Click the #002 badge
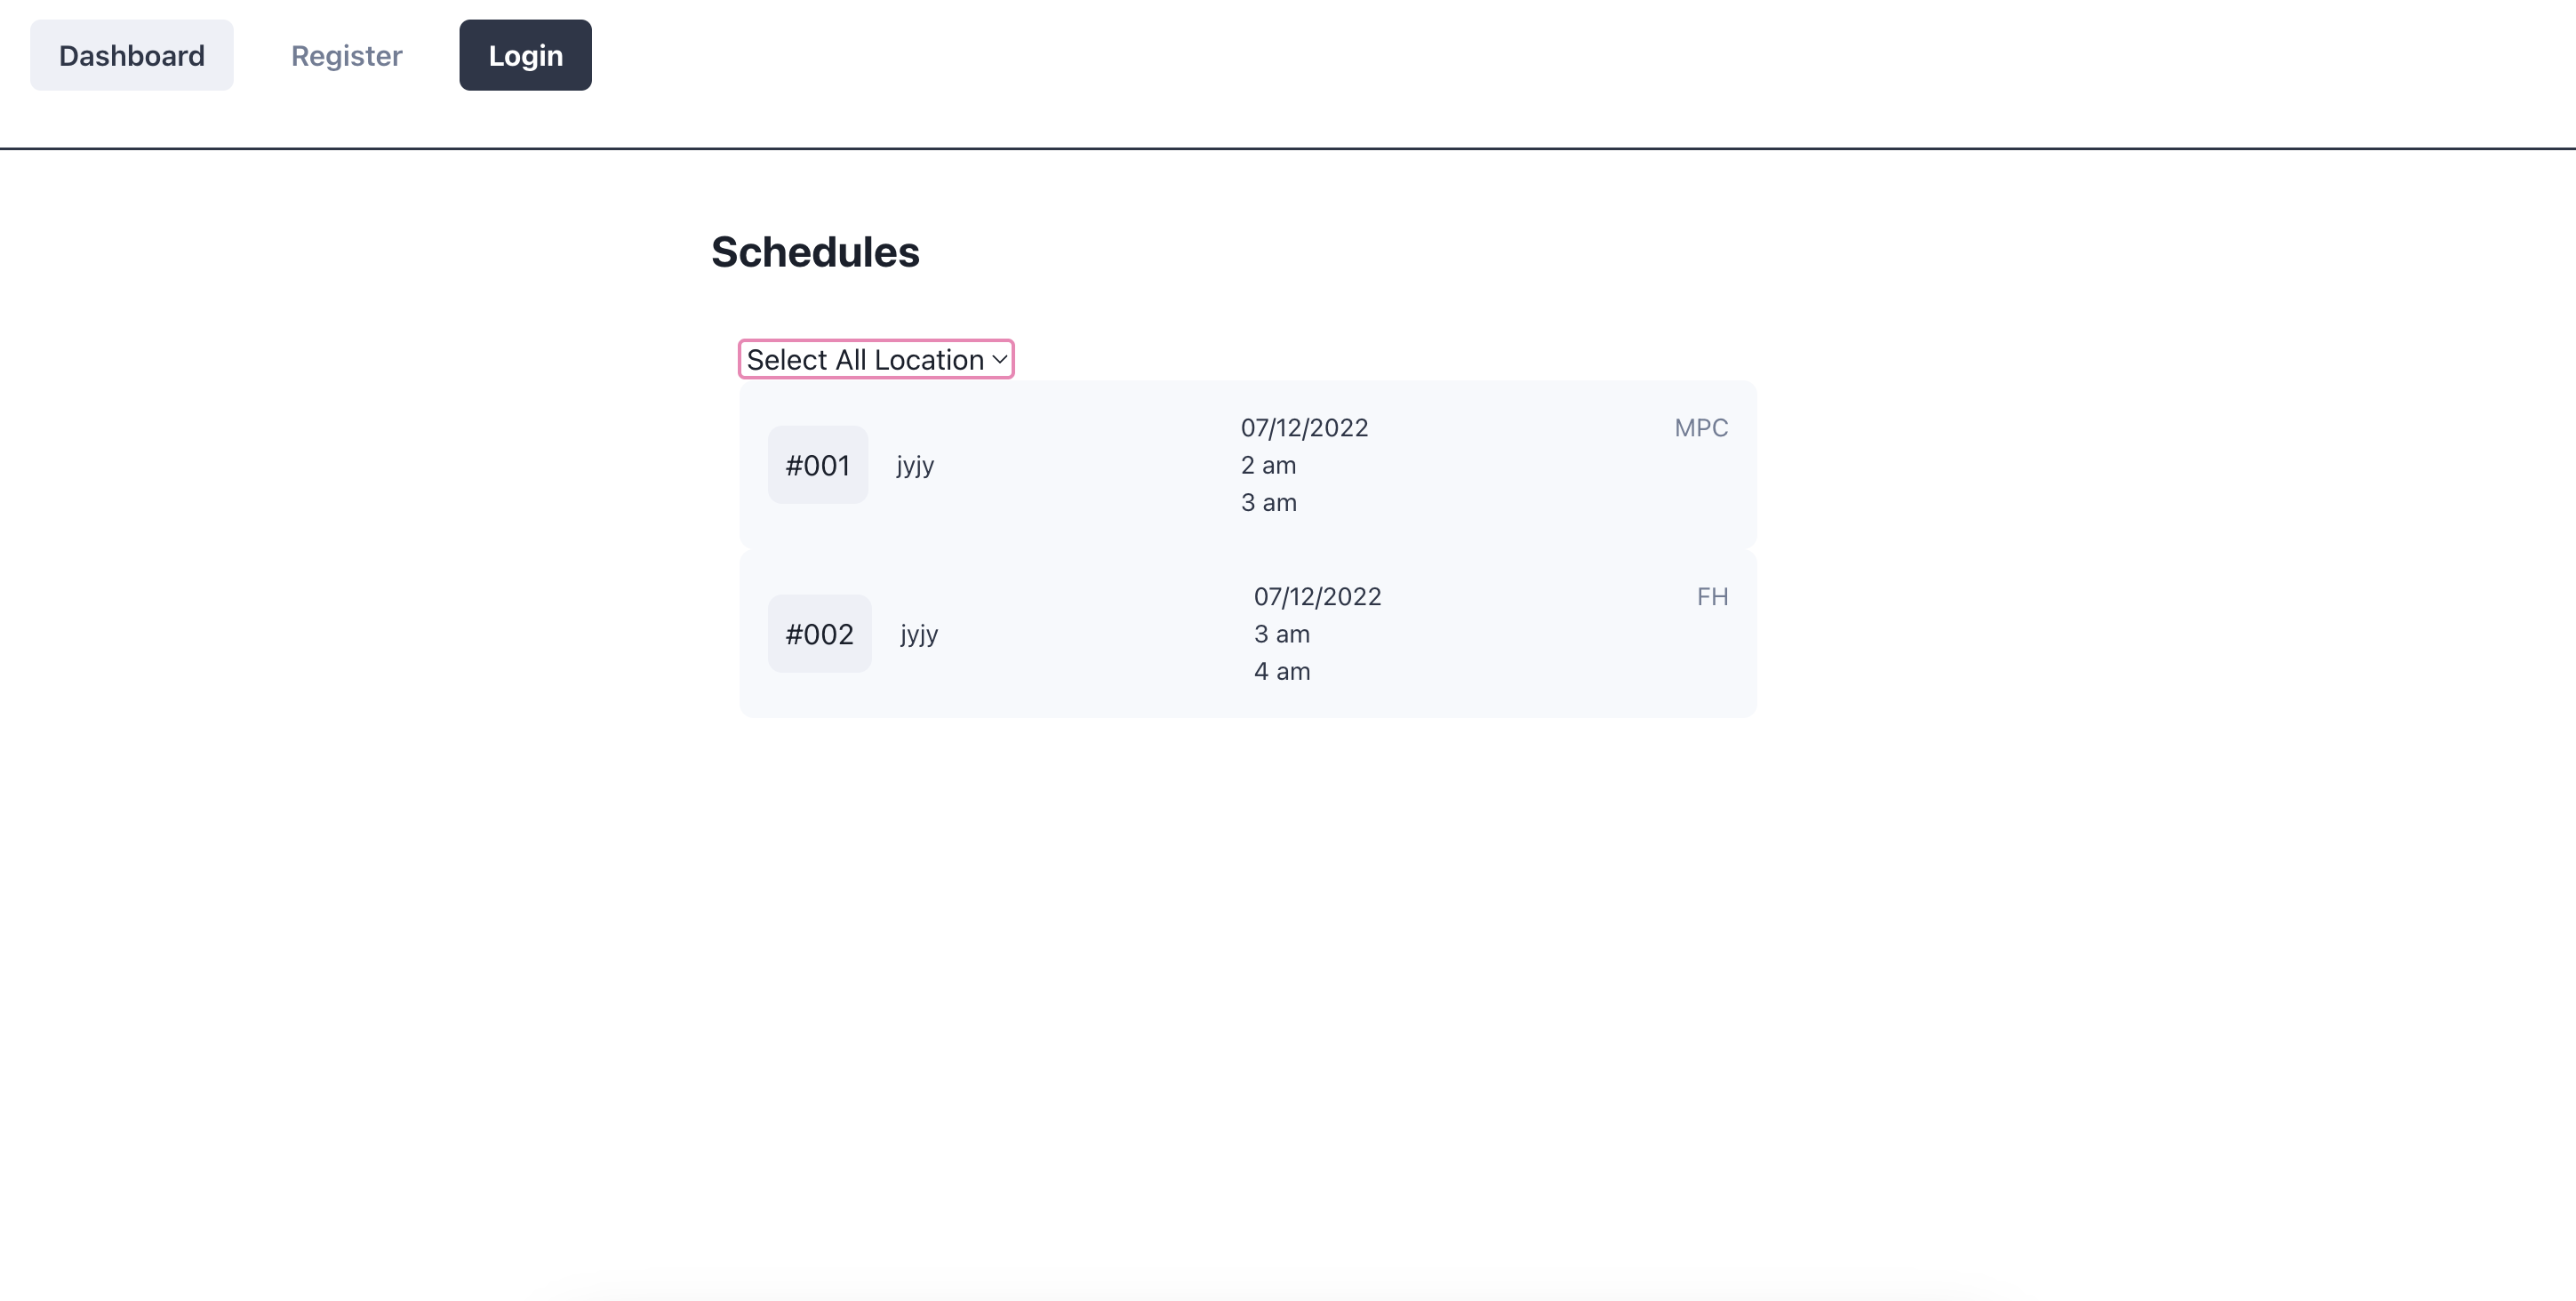This screenshot has height=1301, width=2576. tap(819, 633)
